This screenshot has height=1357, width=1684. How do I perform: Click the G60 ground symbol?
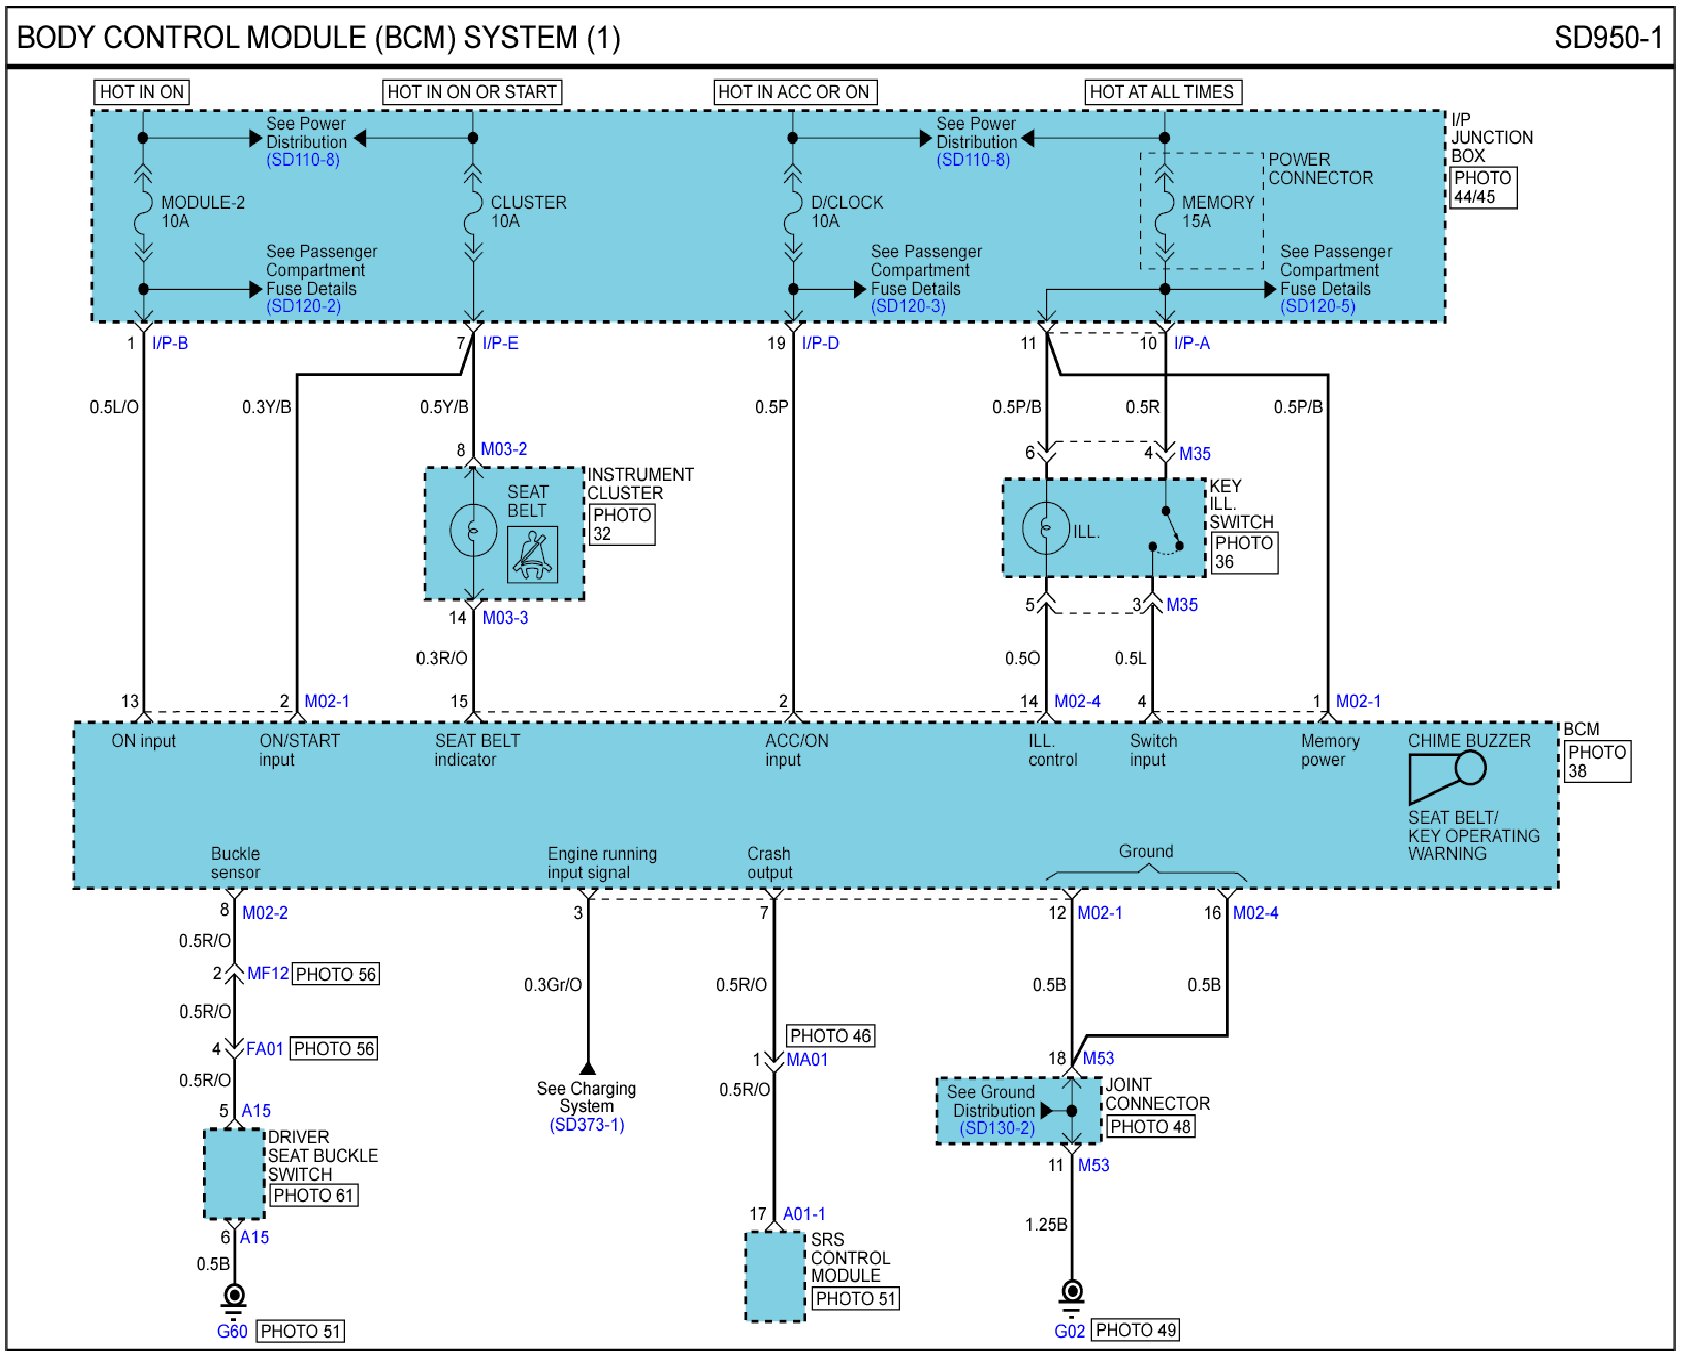click(234, 1297)
